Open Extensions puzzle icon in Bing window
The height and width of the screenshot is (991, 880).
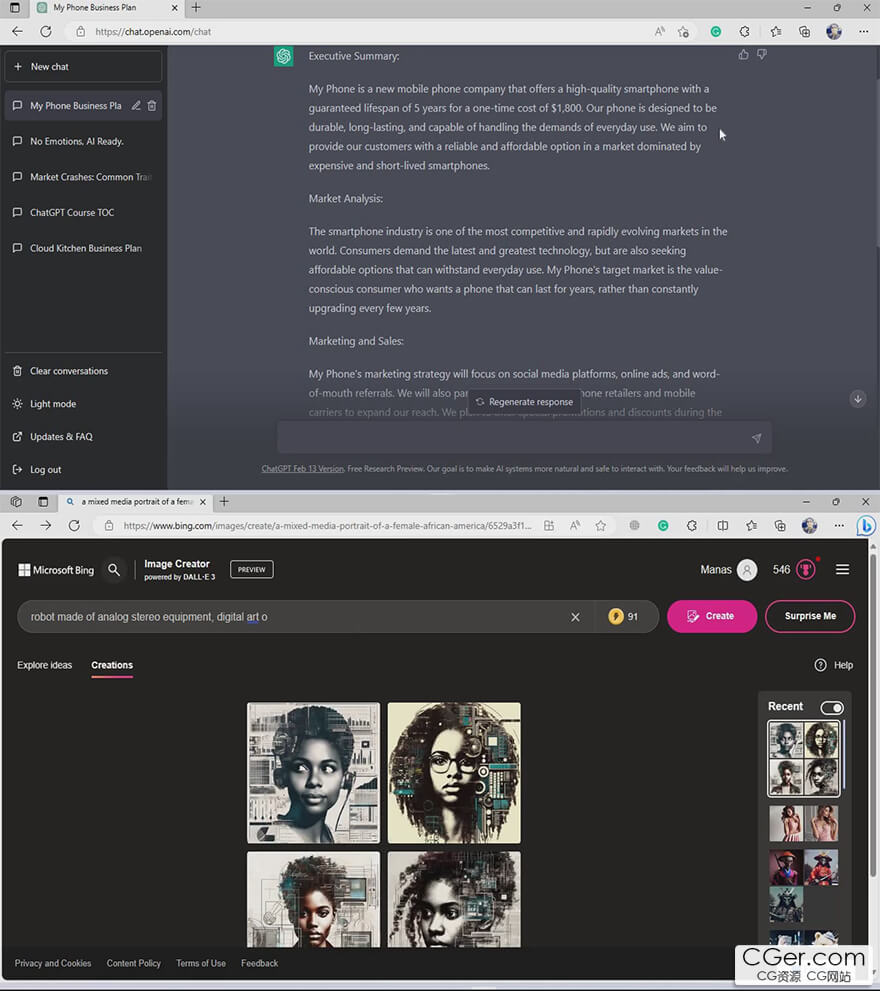[x=692, y=526]
